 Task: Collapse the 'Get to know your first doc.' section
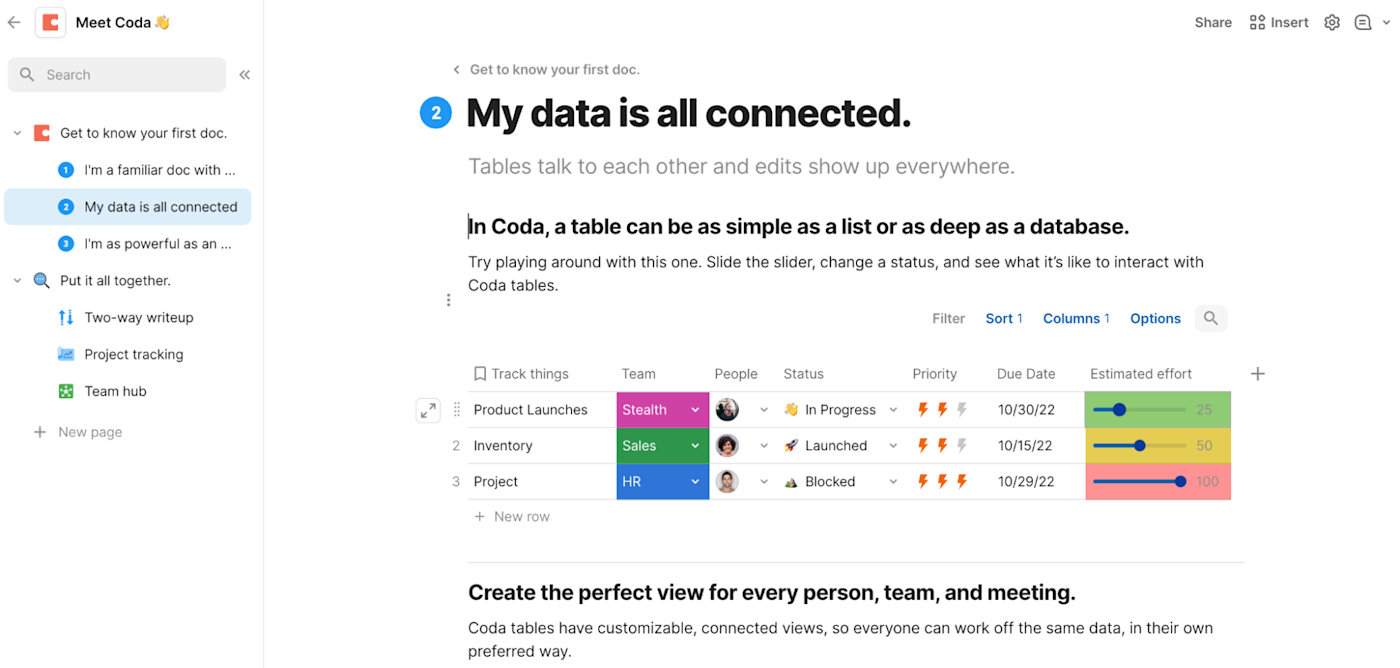tap(17, 133)
